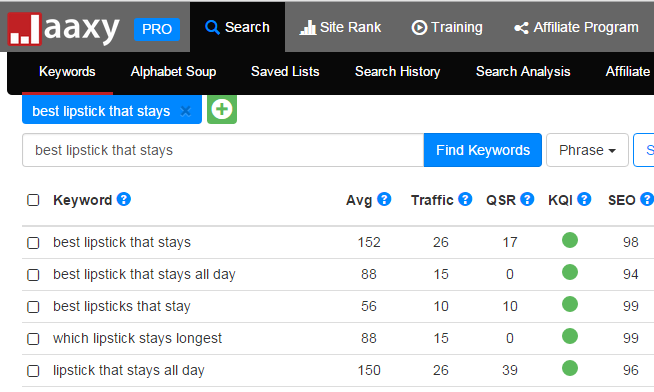Click KQI dot for 'lipstick that stays all day'

(x=570, y=368)
